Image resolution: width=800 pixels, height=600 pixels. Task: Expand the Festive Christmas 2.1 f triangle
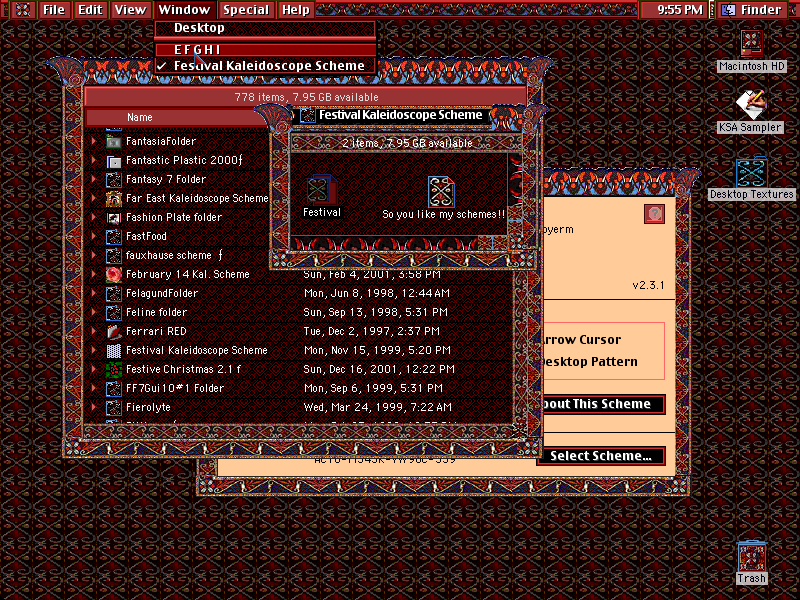point(93,369)
